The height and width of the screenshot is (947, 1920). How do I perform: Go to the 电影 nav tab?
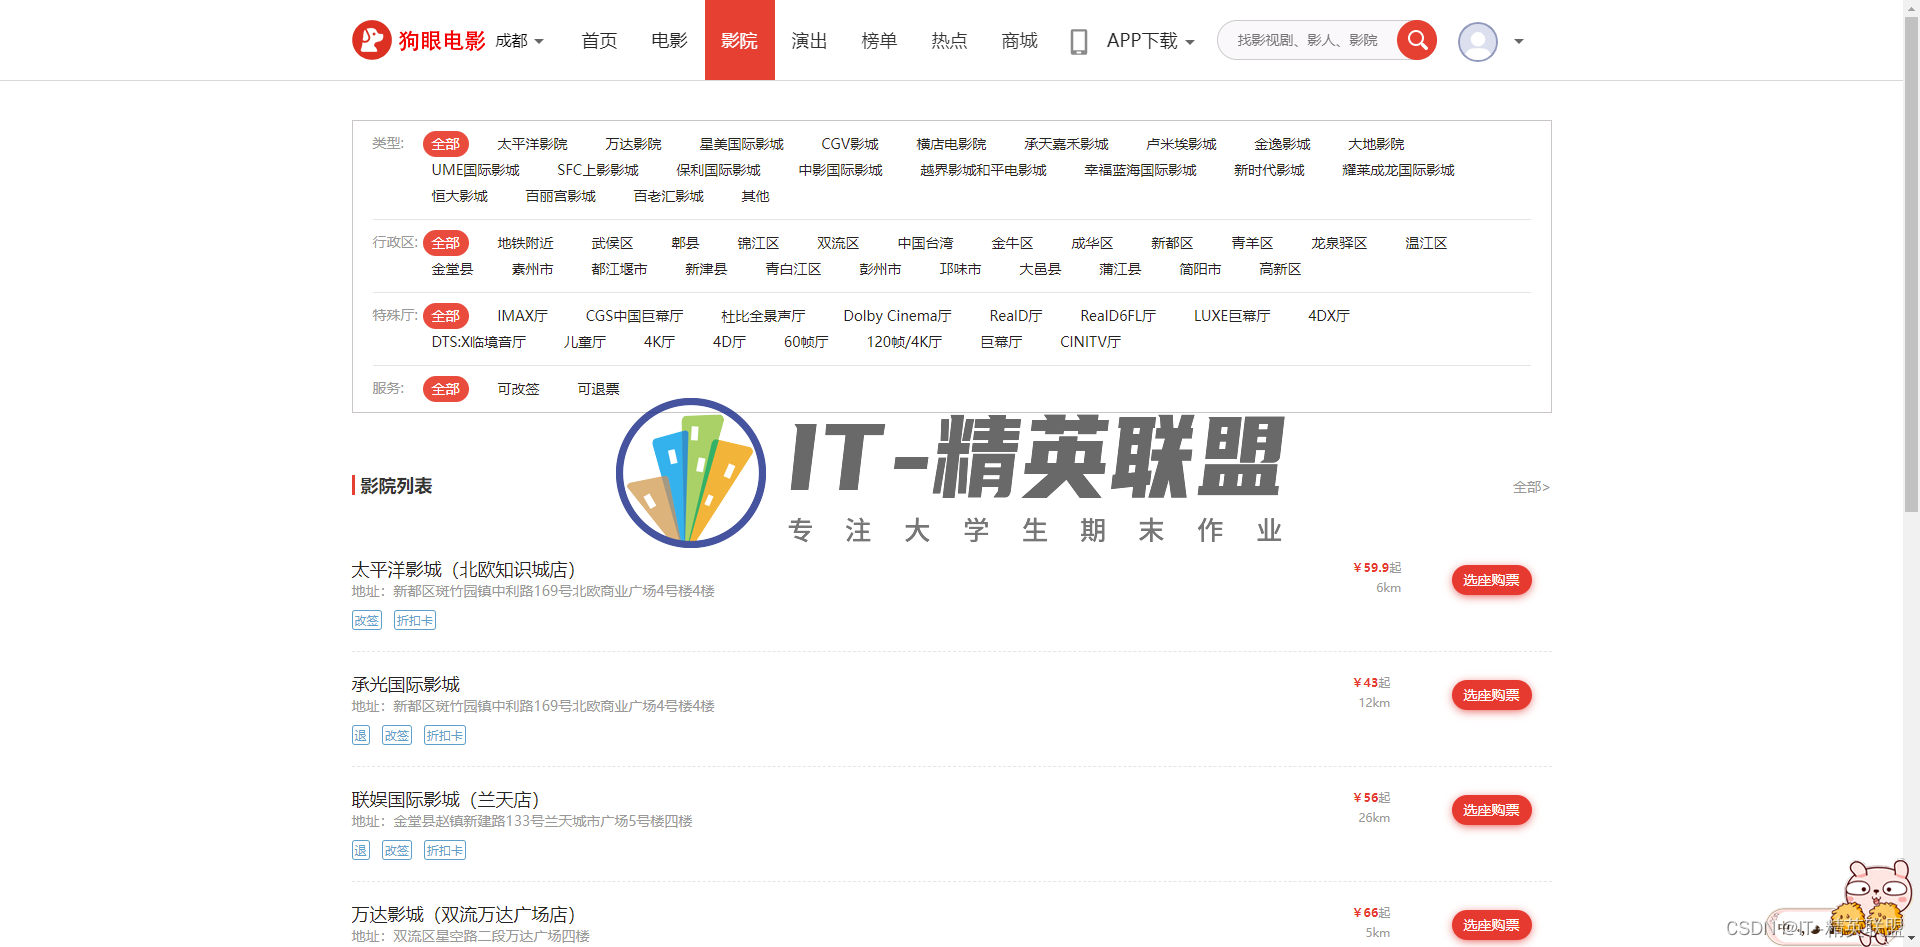coord(670,41)
